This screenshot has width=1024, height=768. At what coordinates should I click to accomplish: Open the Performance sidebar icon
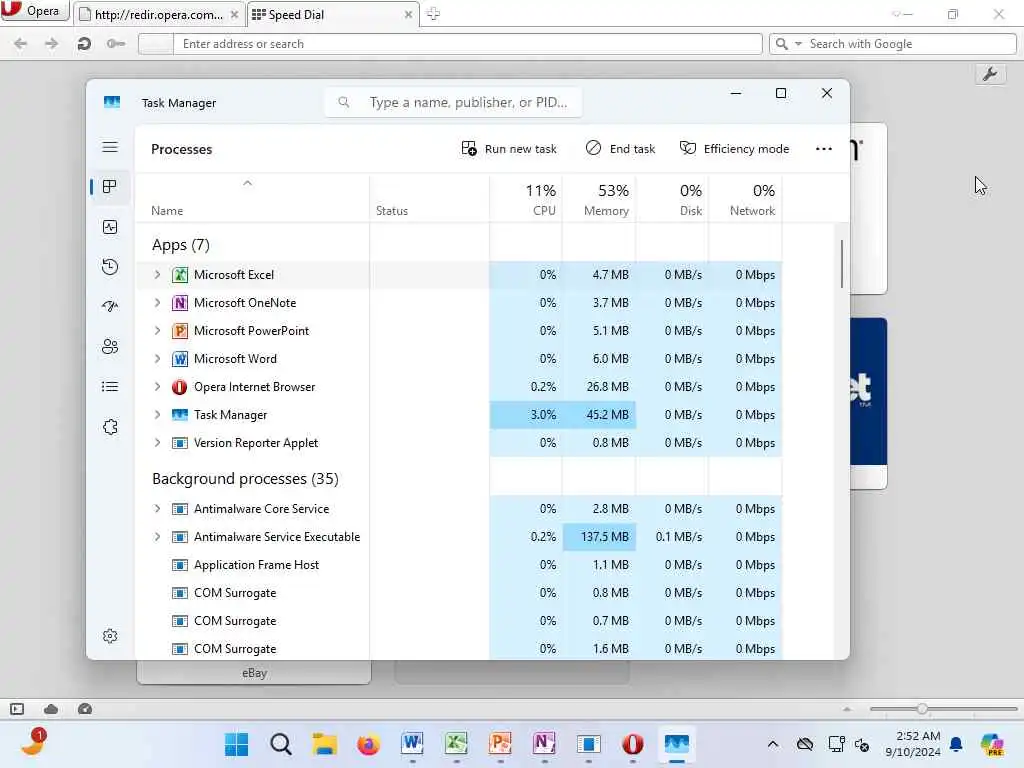(110, 227)
